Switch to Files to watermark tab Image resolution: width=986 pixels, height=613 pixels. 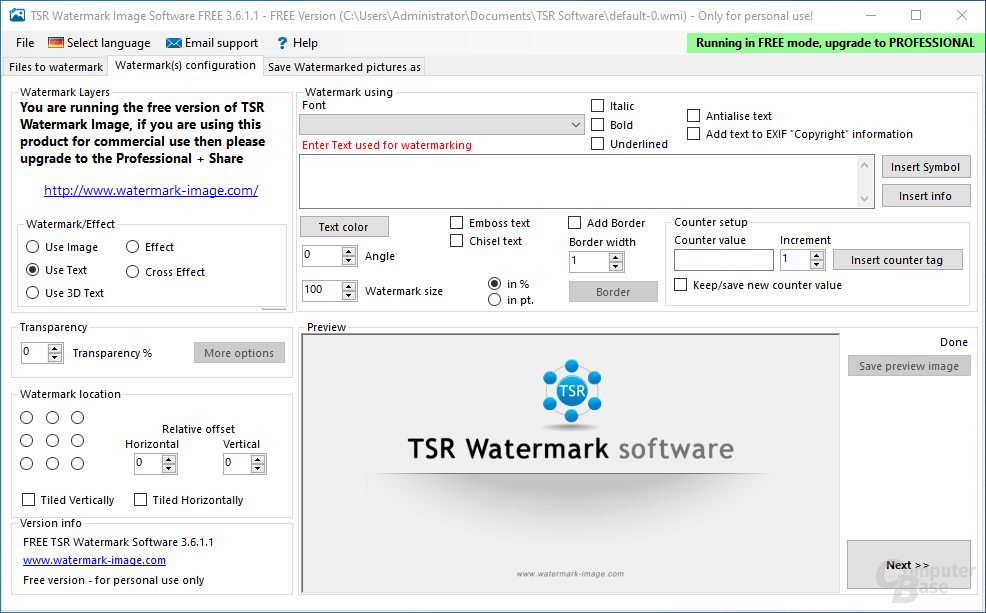coord(56,67)
